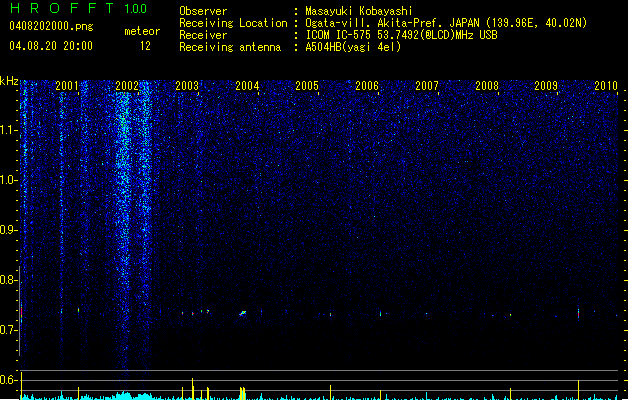Click the HROFFT 1.0.0 title text
The width and height of the screenshot is (629, 400).
(x=78, y=8)
